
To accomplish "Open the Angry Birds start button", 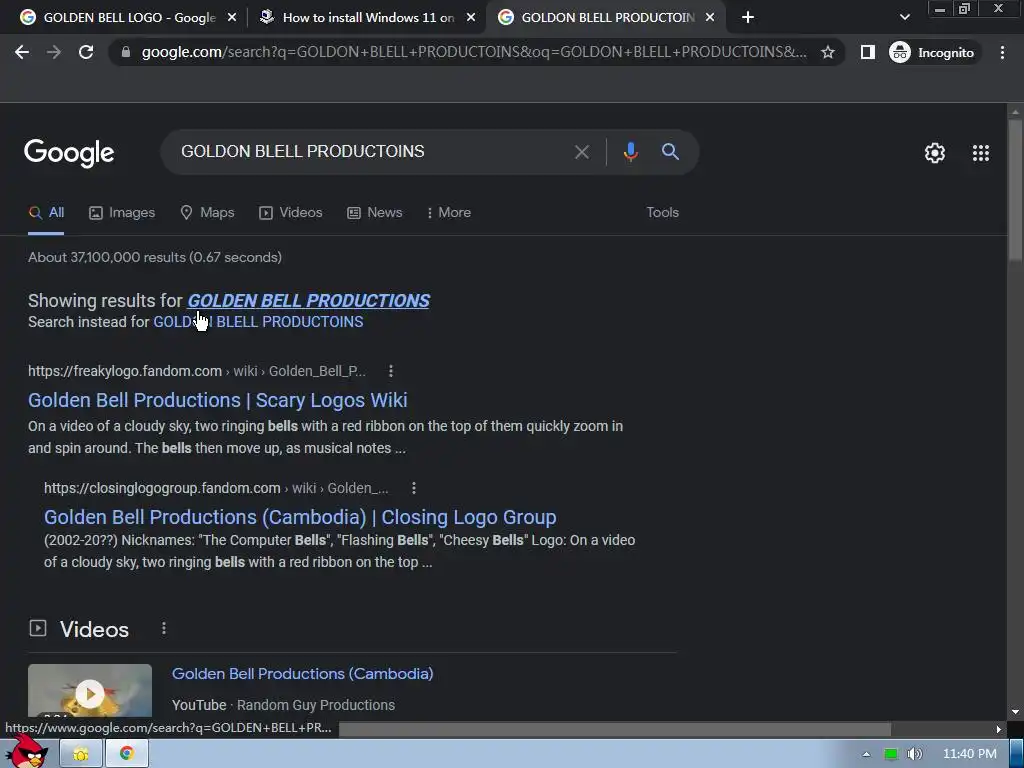I will click(x=26, y=752).
